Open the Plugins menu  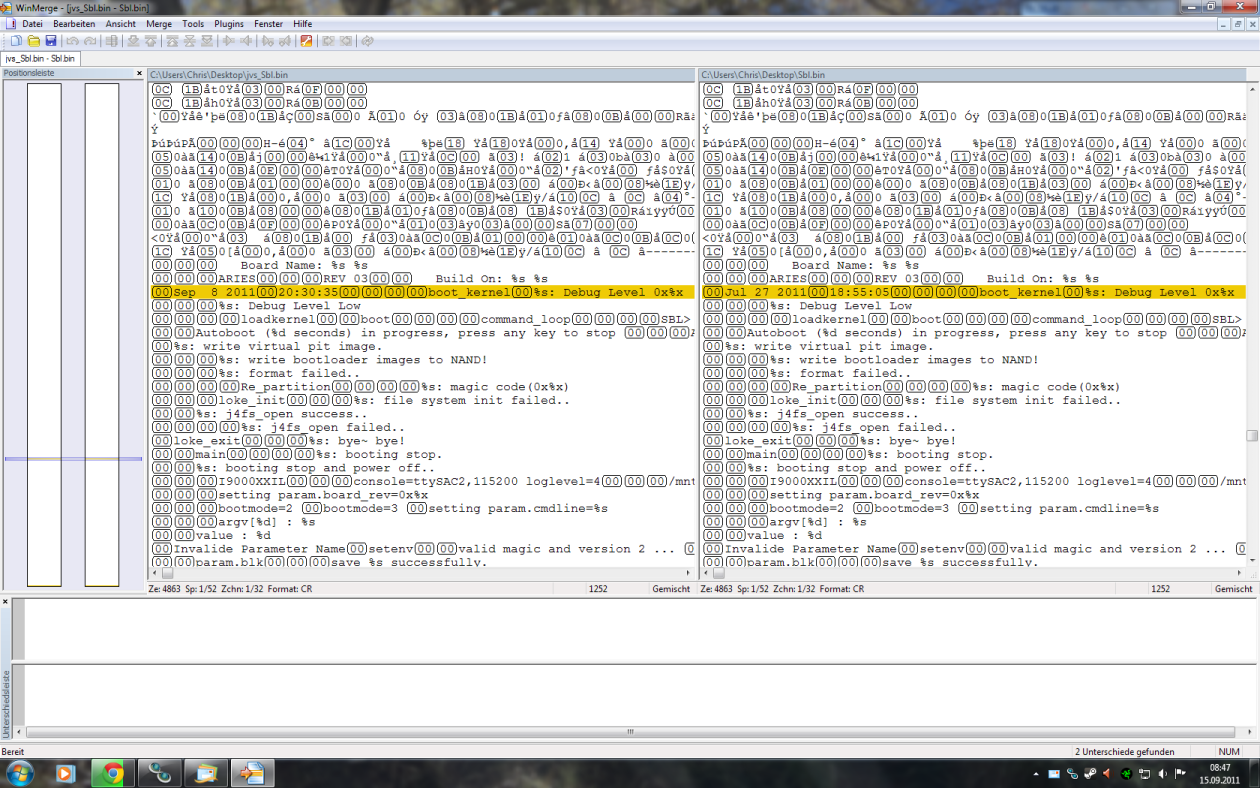click(229, 23)
